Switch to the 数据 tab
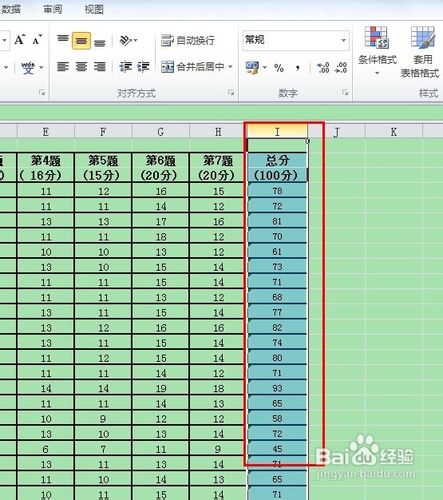 click(11, 9)
